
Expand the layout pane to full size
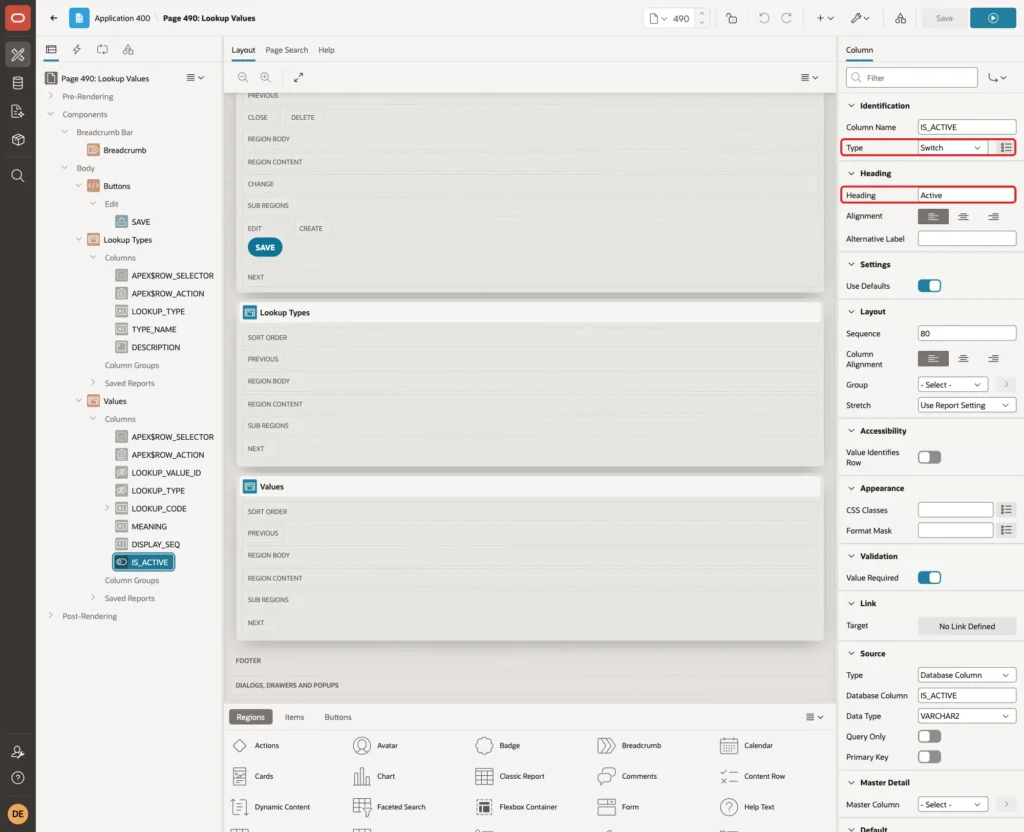click(x=298, y=77)
